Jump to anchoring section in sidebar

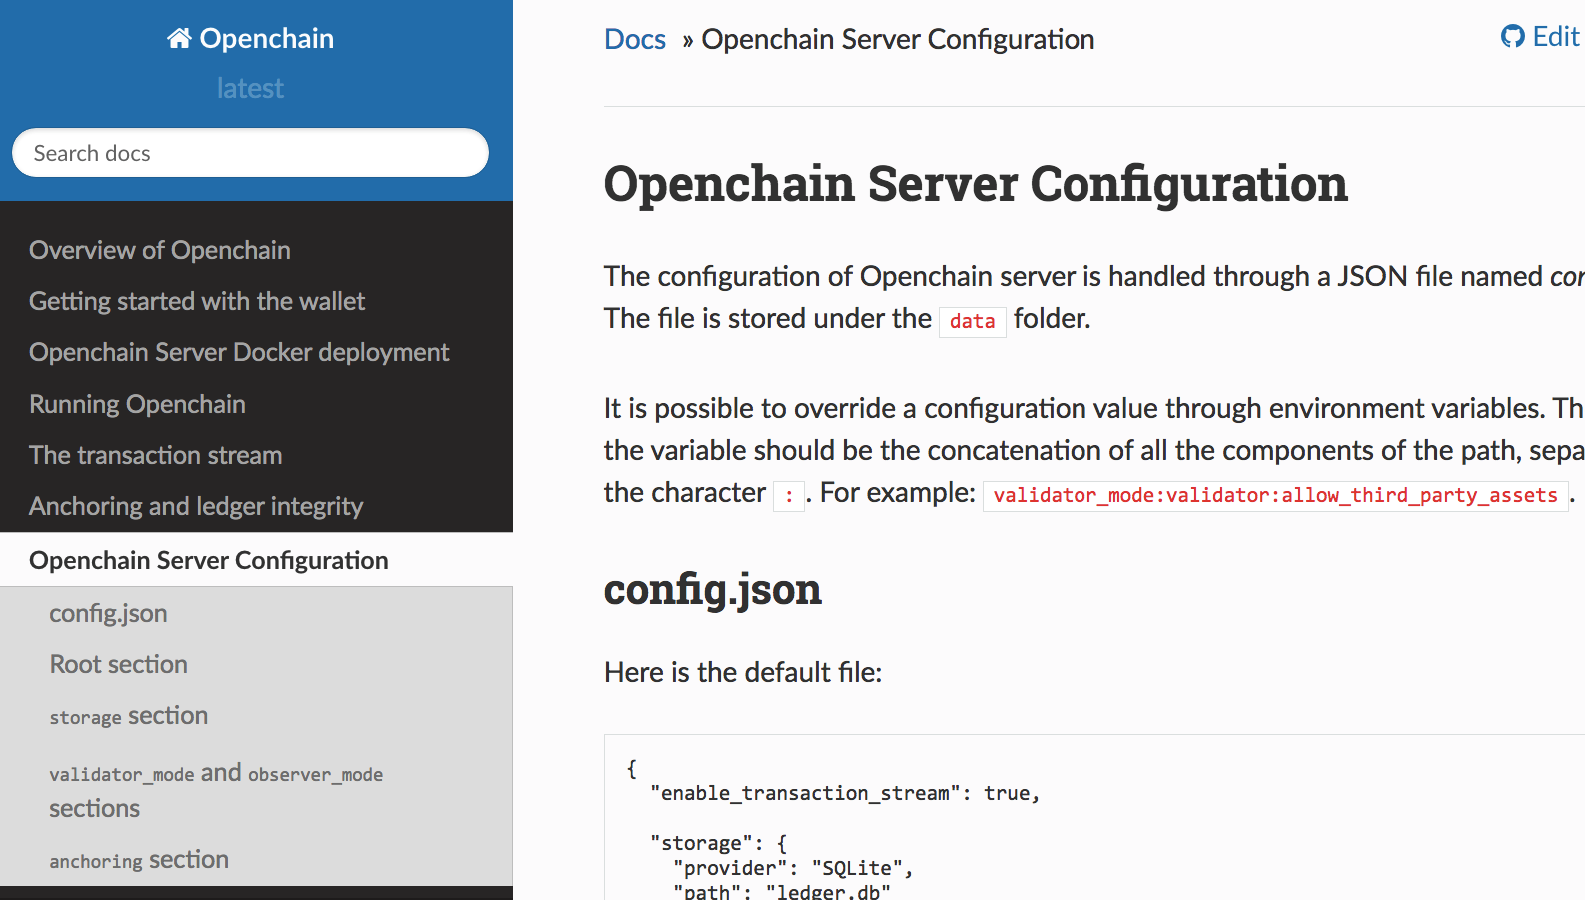pyautogui.click(x=139, y=860)
